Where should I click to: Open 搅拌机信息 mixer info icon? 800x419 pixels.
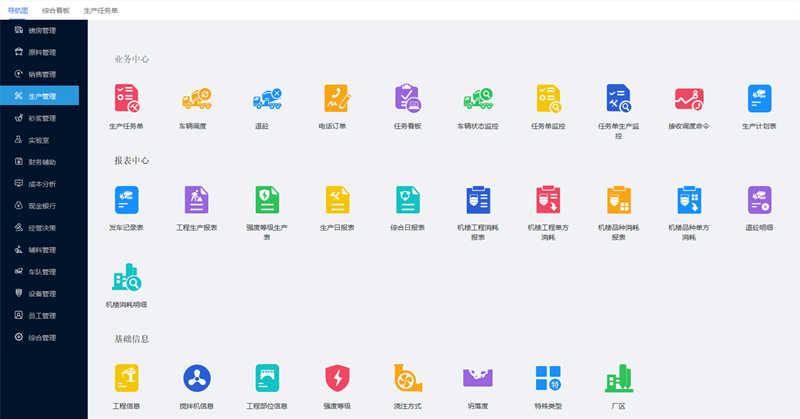point(196,378)
